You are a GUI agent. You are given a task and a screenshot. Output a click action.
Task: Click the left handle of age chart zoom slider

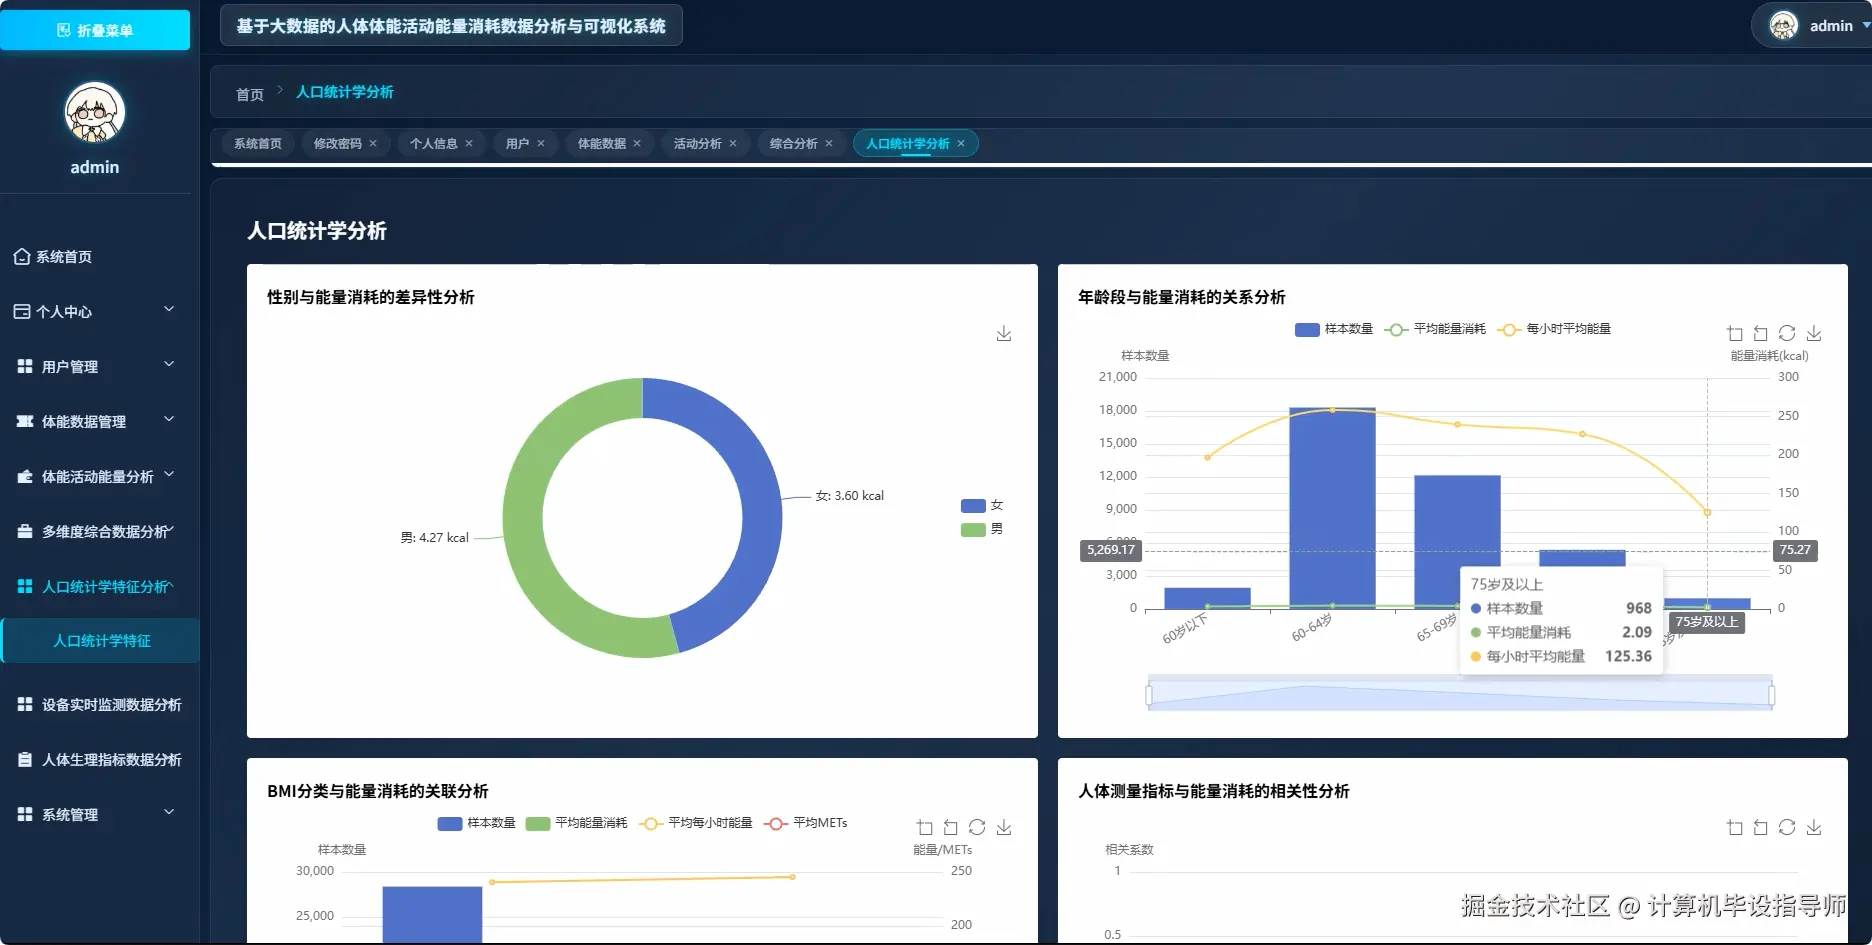pos(1149,695)
